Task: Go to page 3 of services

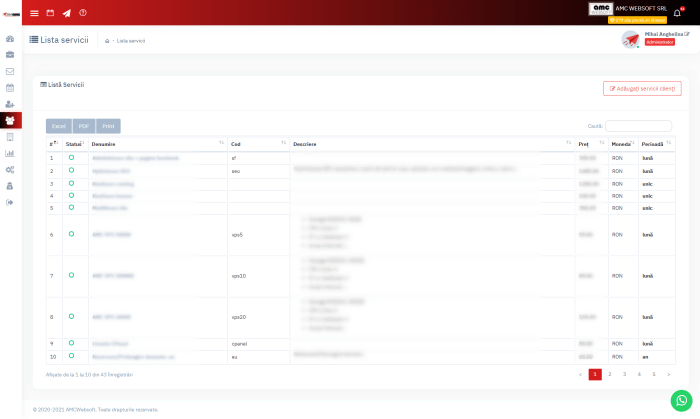Action: 624,374
